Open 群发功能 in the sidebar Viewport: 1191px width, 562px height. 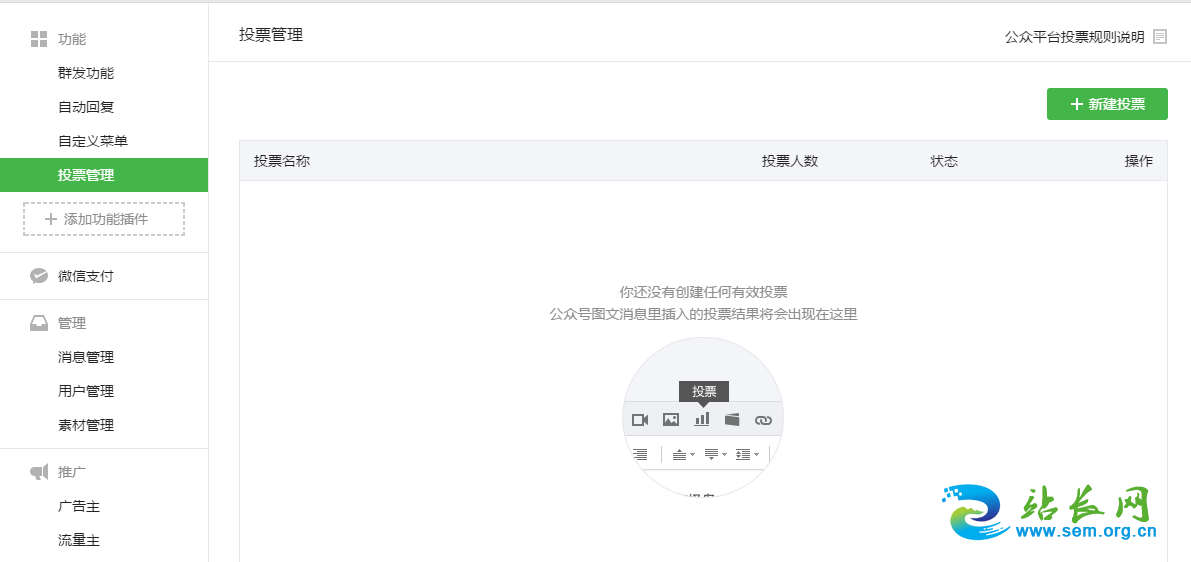(86, 73)
